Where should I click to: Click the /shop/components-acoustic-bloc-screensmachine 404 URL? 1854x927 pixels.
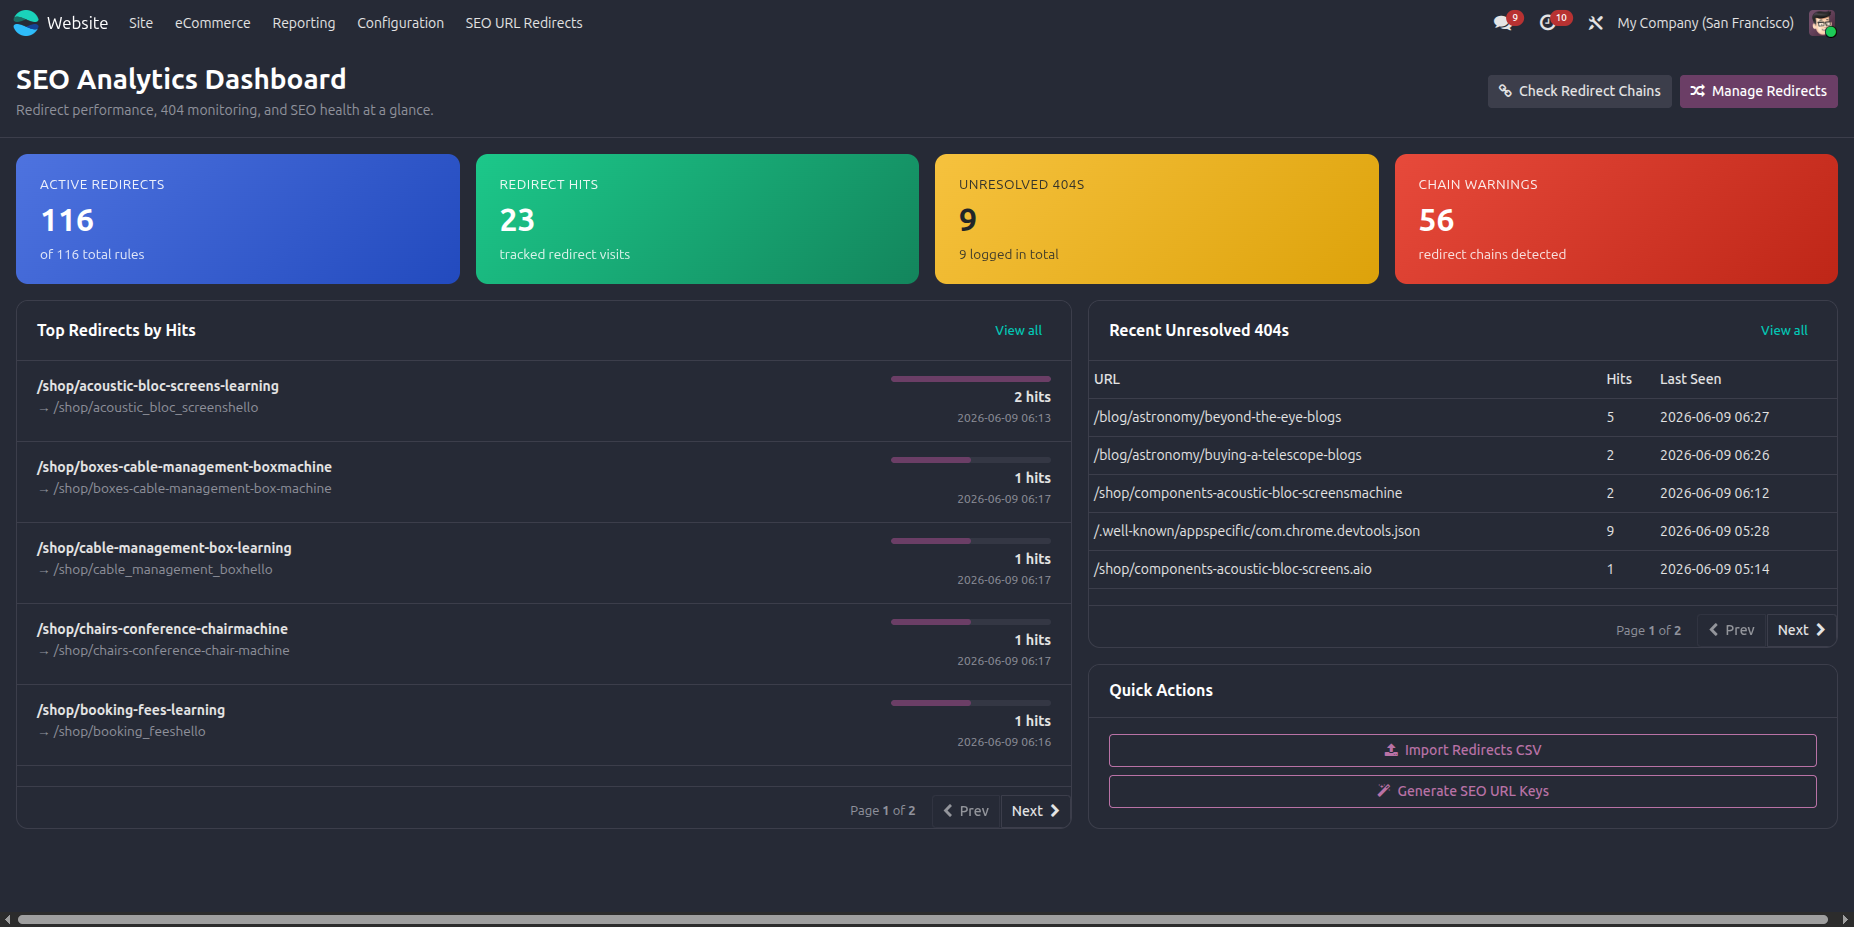1248,493
